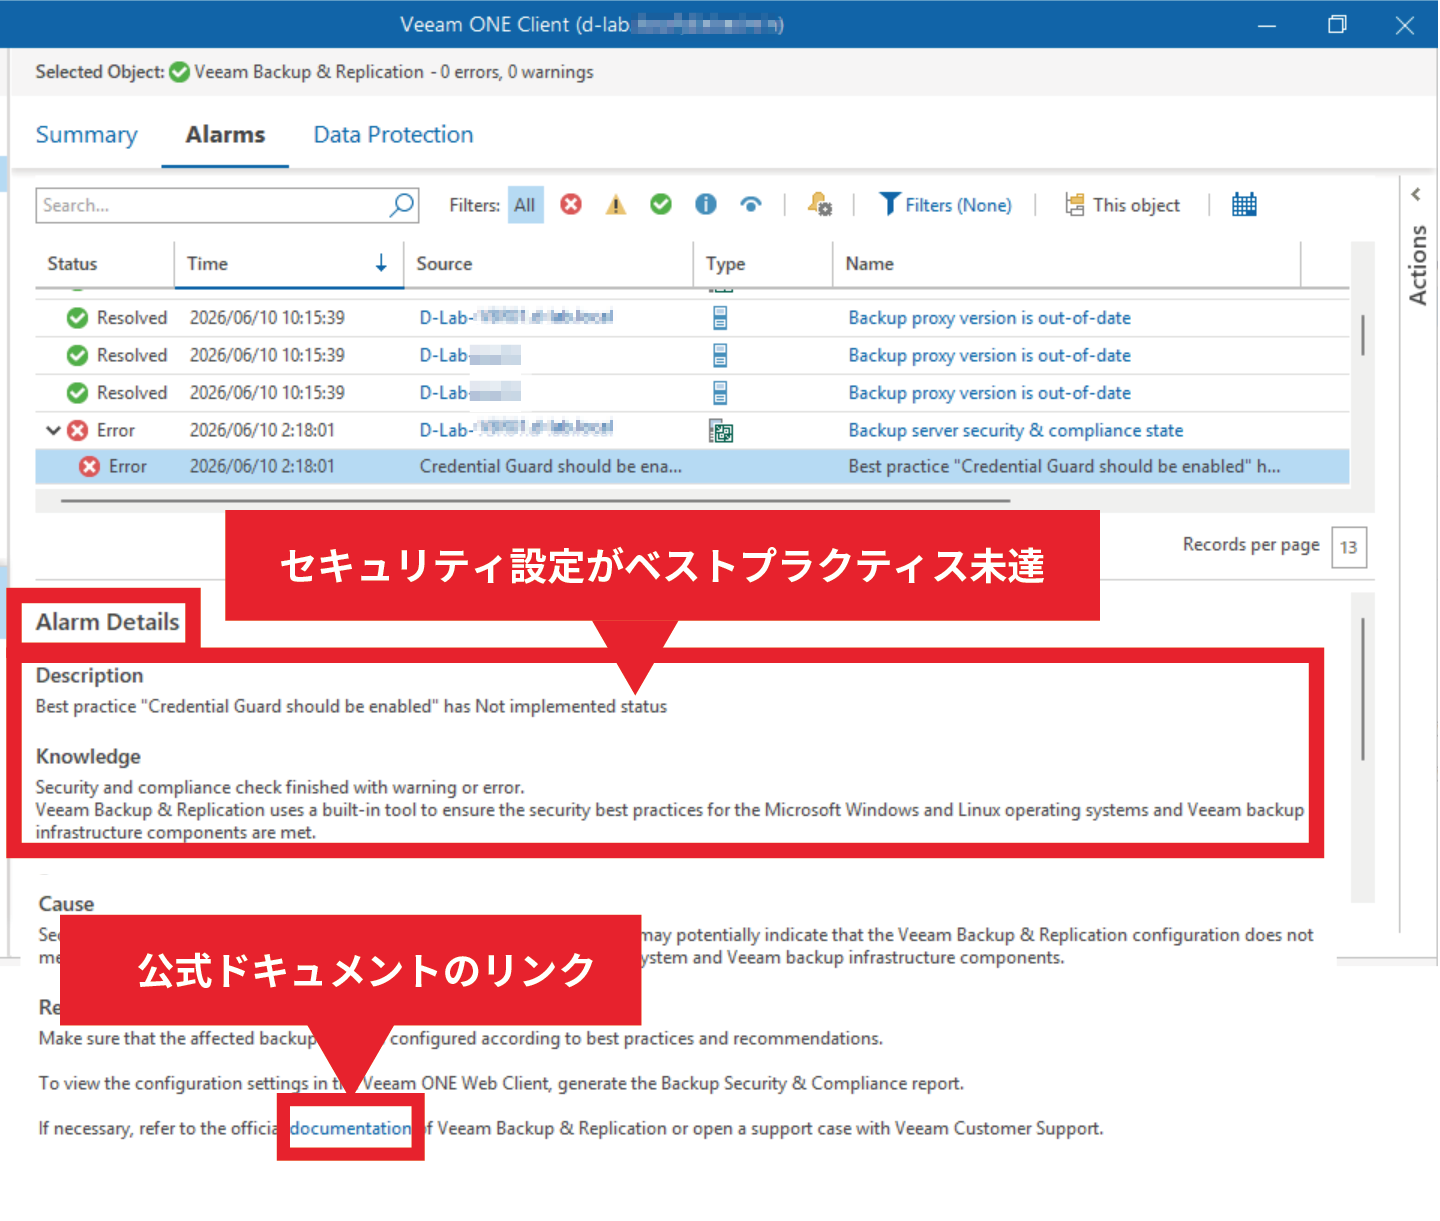Click the Cause heading
1440x1221 pixels.
point(66,904)
